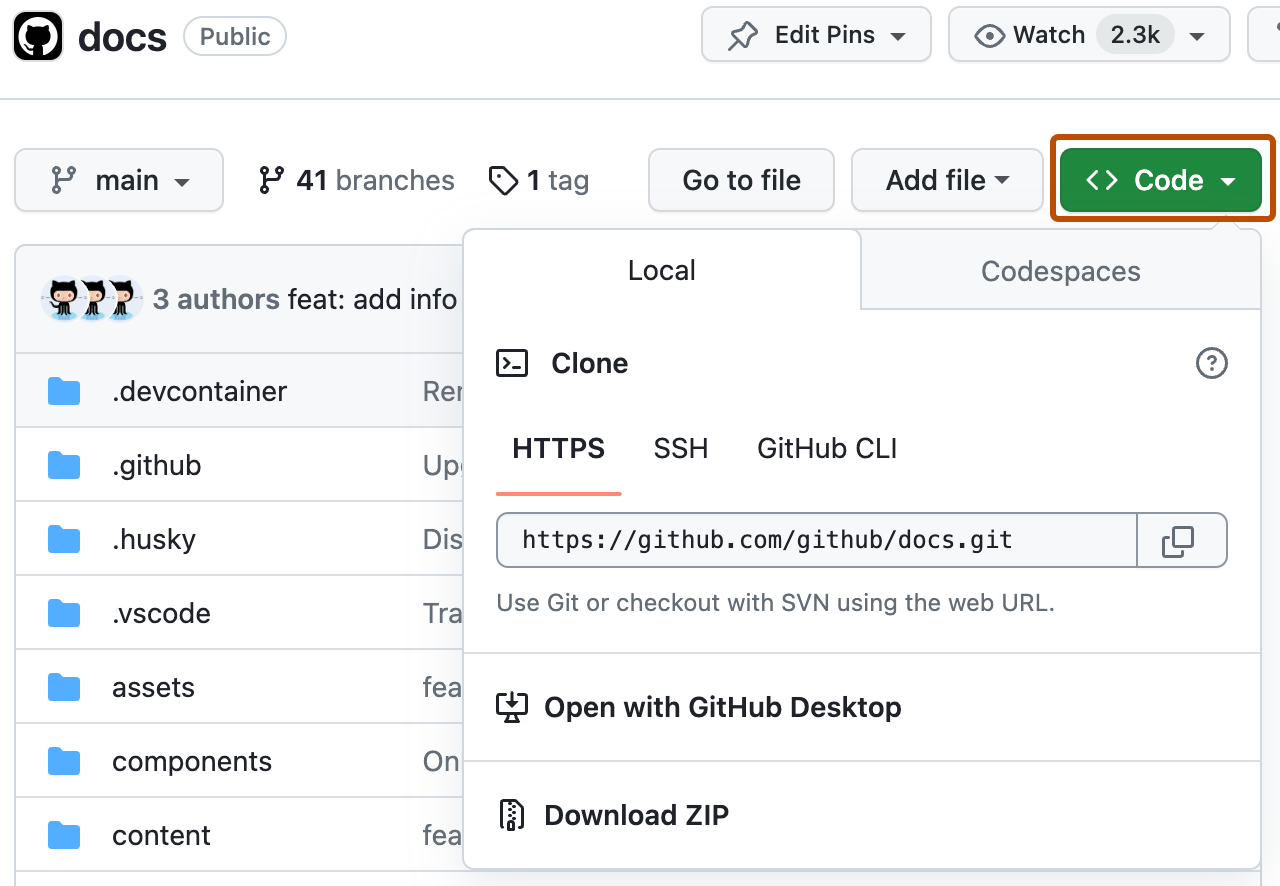Click the eye icon on Watch button

989,34
